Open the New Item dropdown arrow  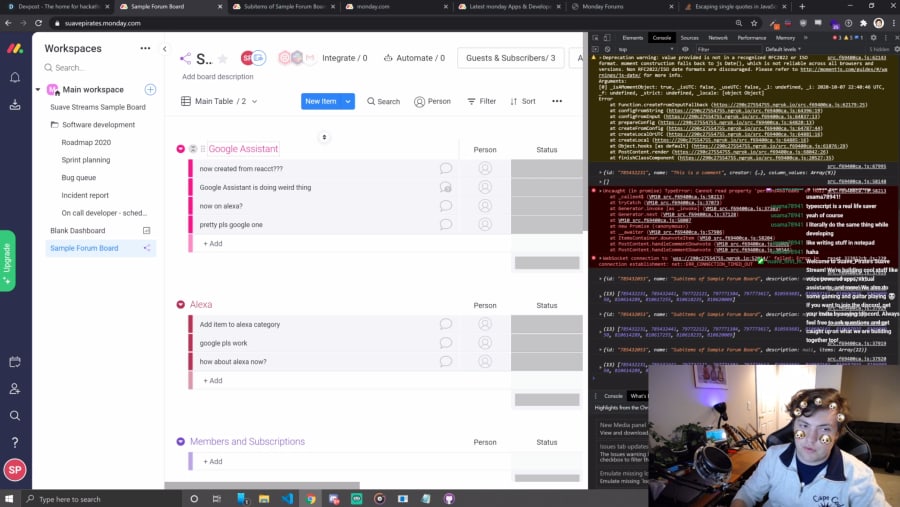[x=348, y=101]
